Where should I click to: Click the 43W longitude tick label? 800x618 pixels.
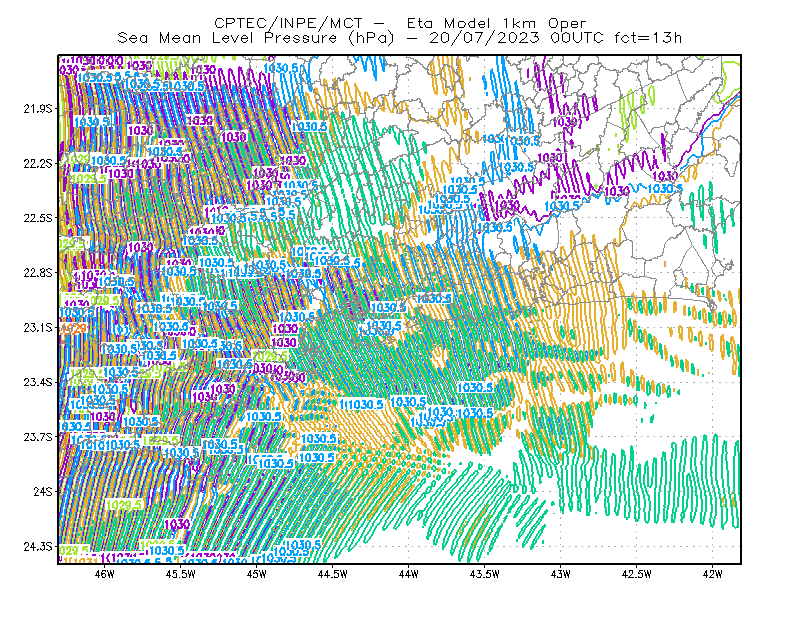(561, 574)
